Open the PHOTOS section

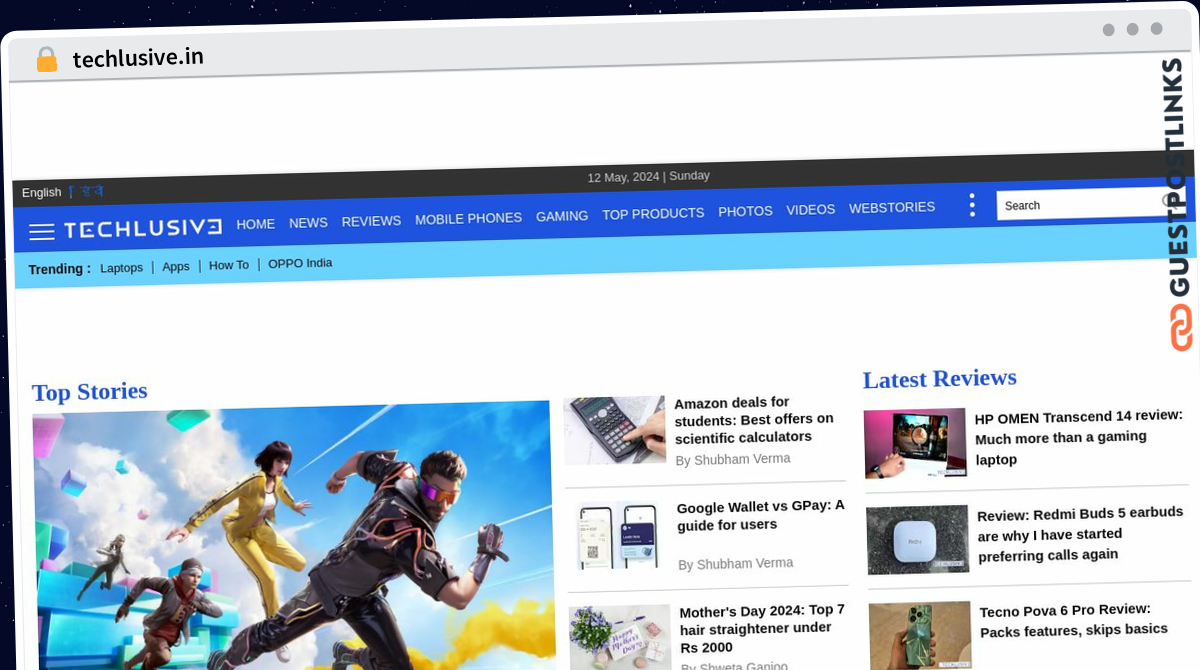click(745, 211)
